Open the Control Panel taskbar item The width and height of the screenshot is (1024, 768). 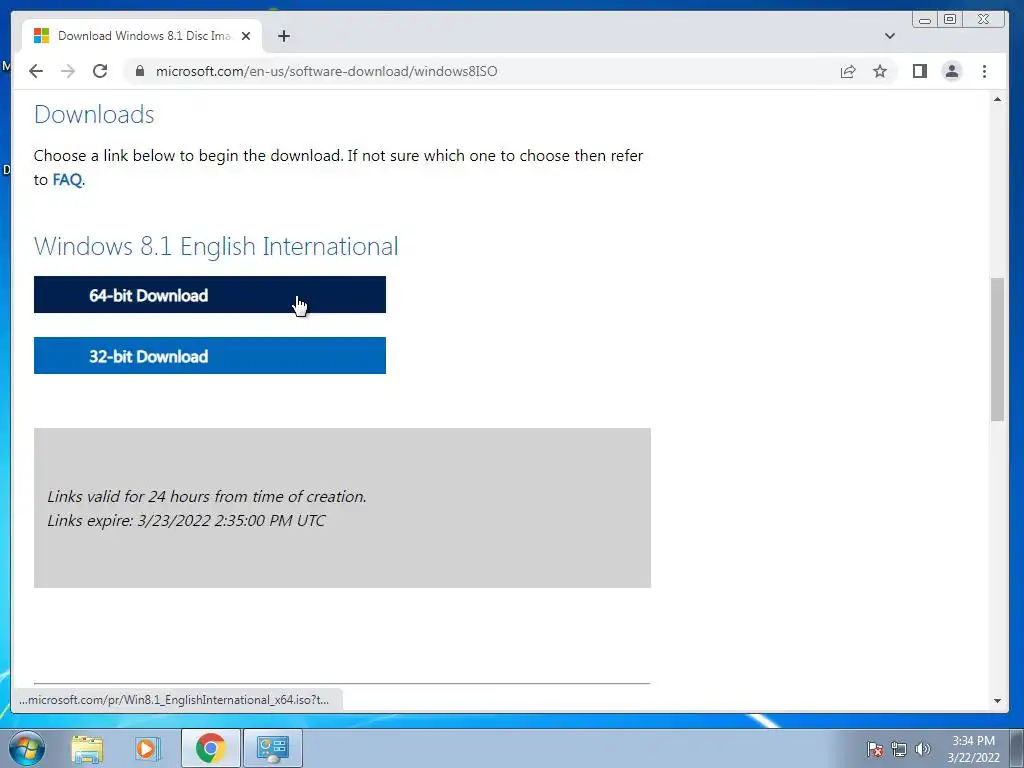(x=273, y=748)
